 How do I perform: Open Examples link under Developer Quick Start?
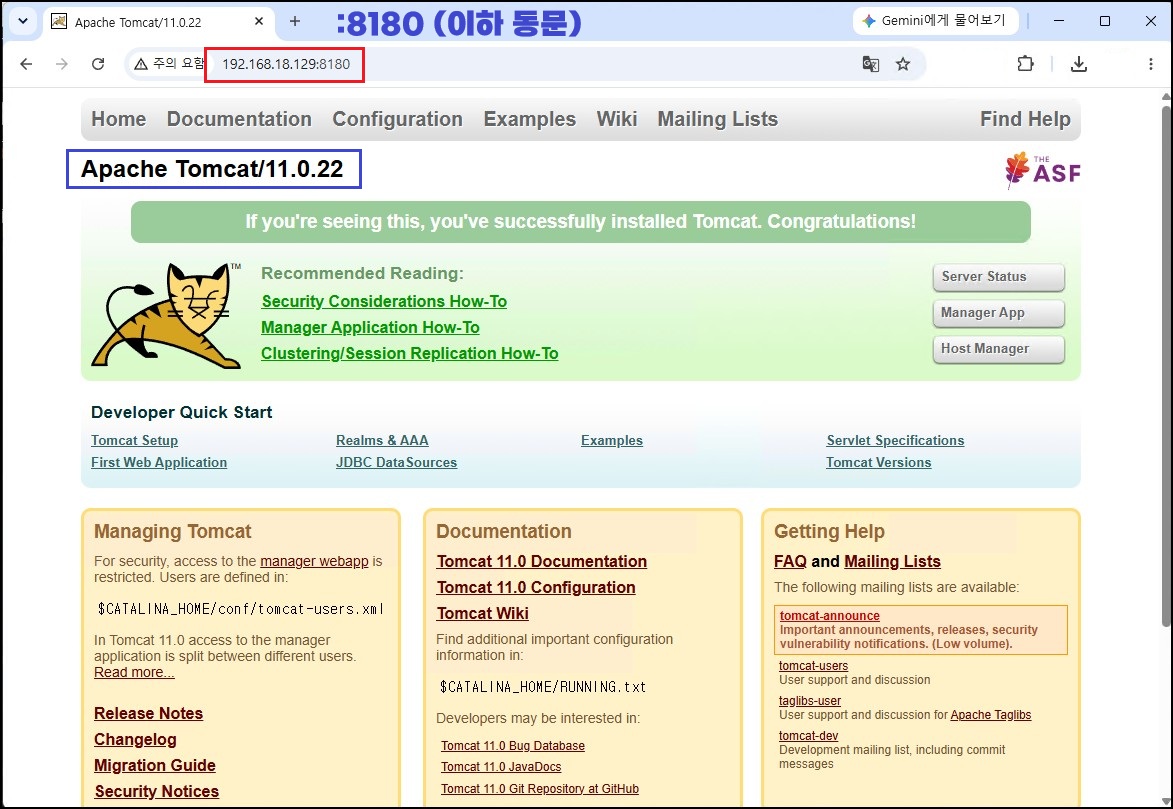[x=612, y=441]
